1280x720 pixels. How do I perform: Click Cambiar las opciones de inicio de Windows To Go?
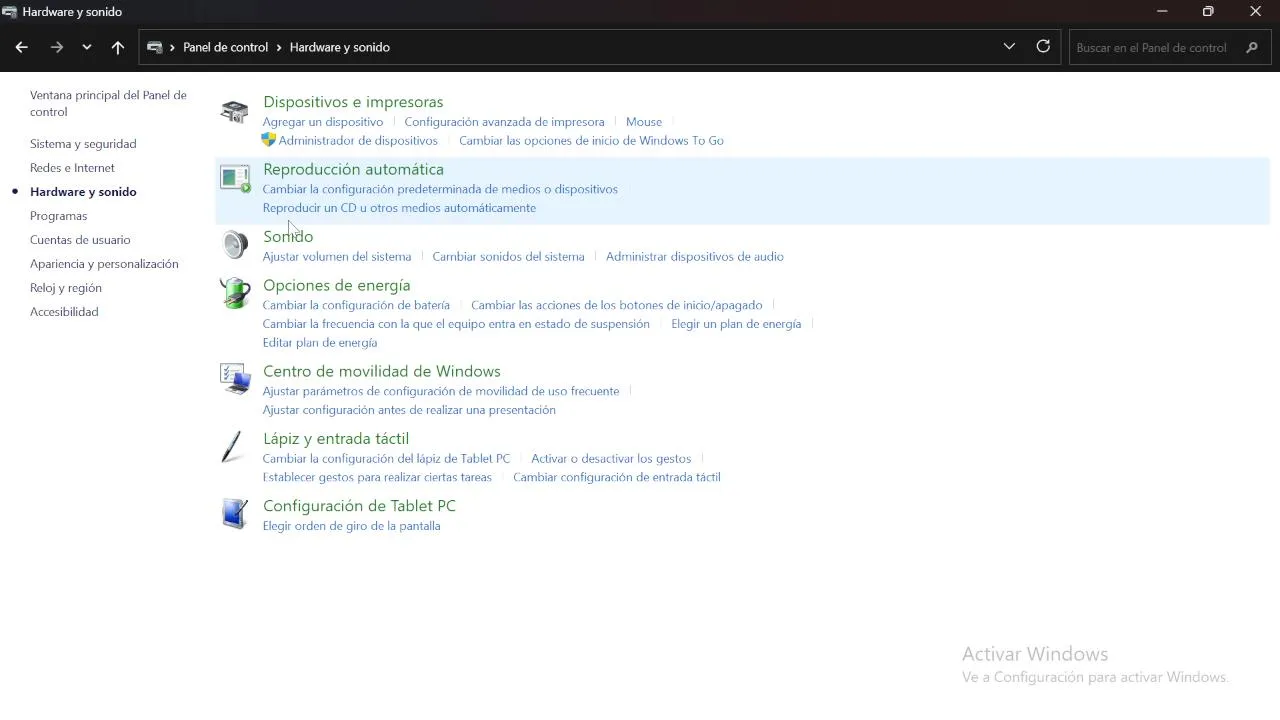pos(591,141)
